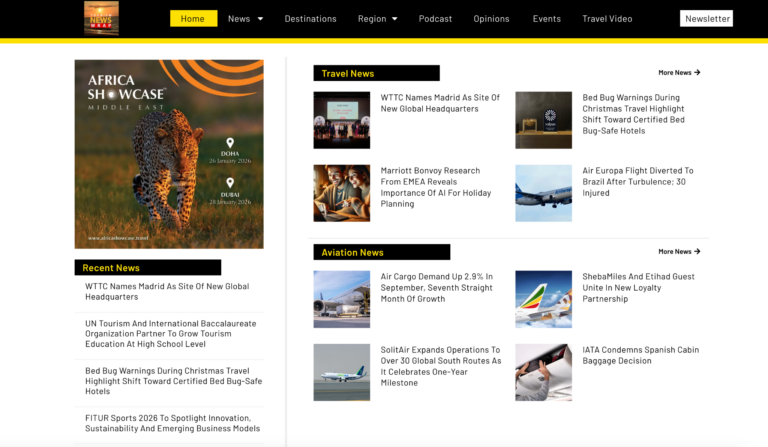Open IATA Condemns Spanish Cabin Baggage headline

coord(641,355)
